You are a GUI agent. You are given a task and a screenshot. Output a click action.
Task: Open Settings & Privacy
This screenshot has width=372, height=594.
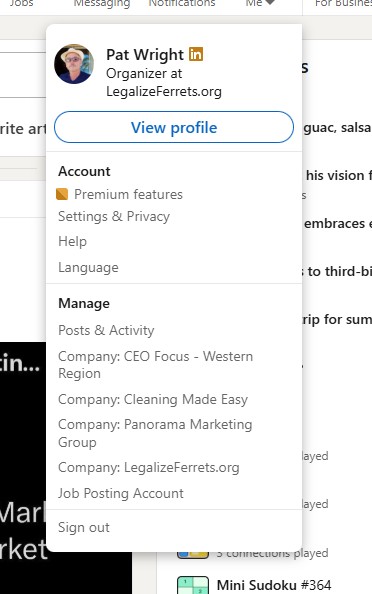coord(114,217)
